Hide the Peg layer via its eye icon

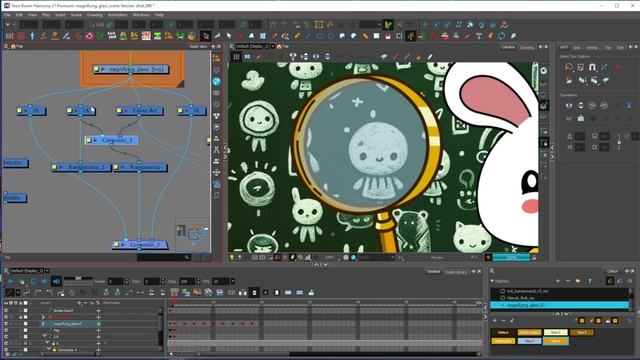6,330
